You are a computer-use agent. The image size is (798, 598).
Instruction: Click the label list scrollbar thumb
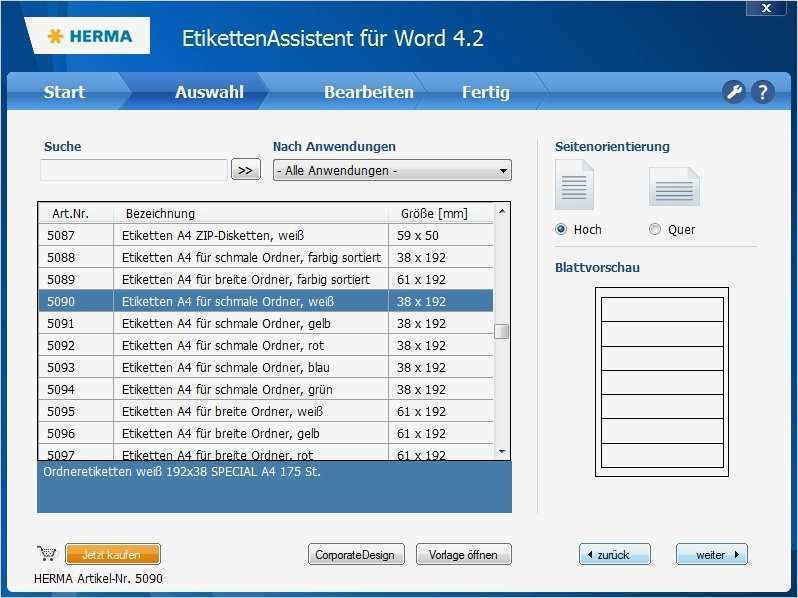click(x=502, y=331)
